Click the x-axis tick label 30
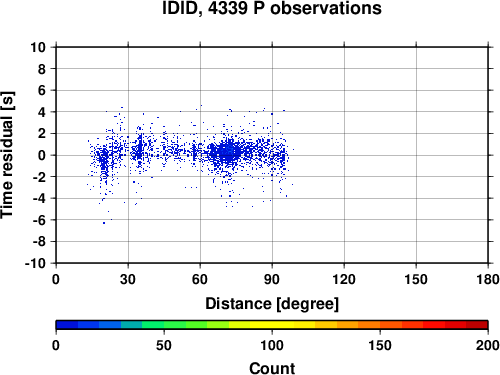 click(128, 279)
